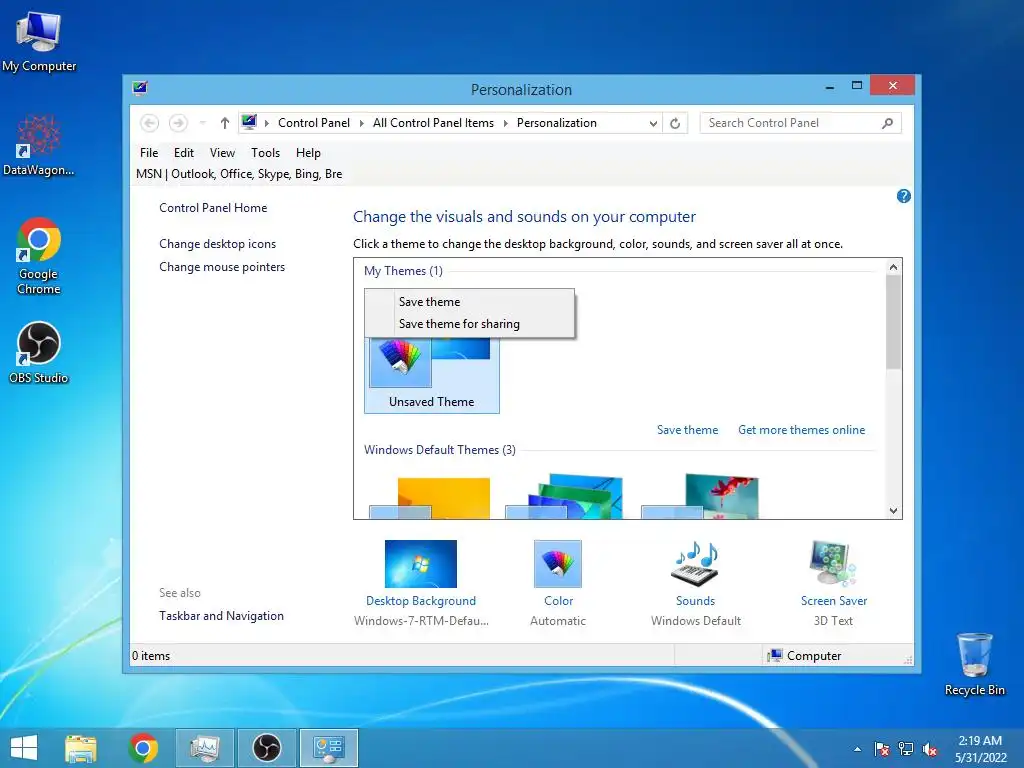The image size is (1024, 768).
Task: Open the Recycle Bin
Action: (974, 664)
